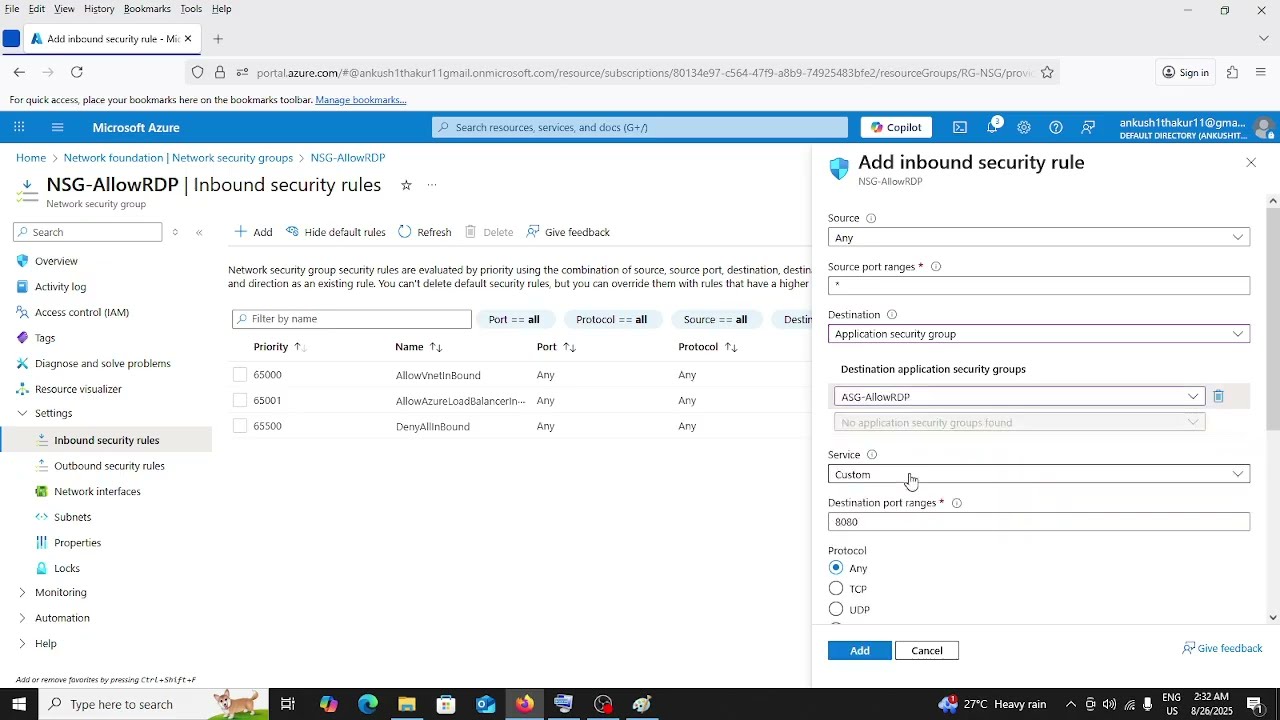The image size is (1280, 720).
Task: Check the box for rule 65001
Action: point(240,400)
